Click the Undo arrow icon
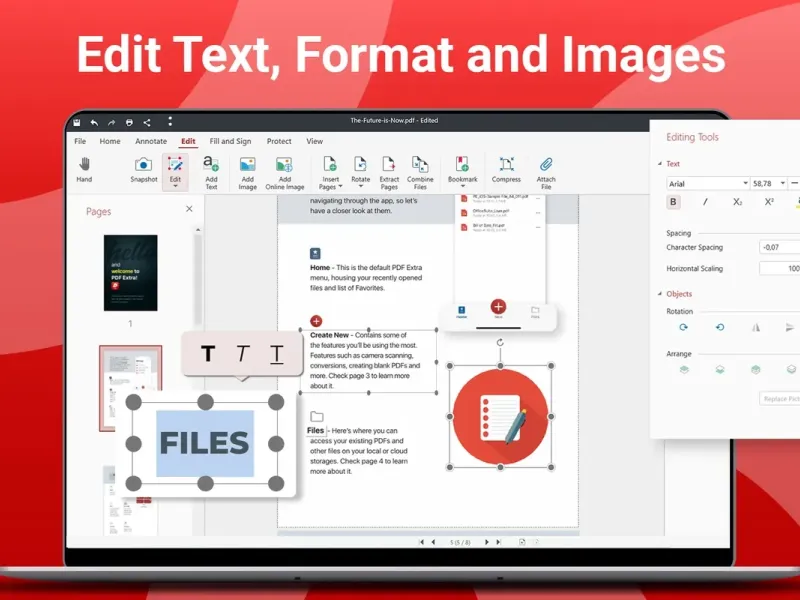800x600 pixels. (x=94, y=122)
